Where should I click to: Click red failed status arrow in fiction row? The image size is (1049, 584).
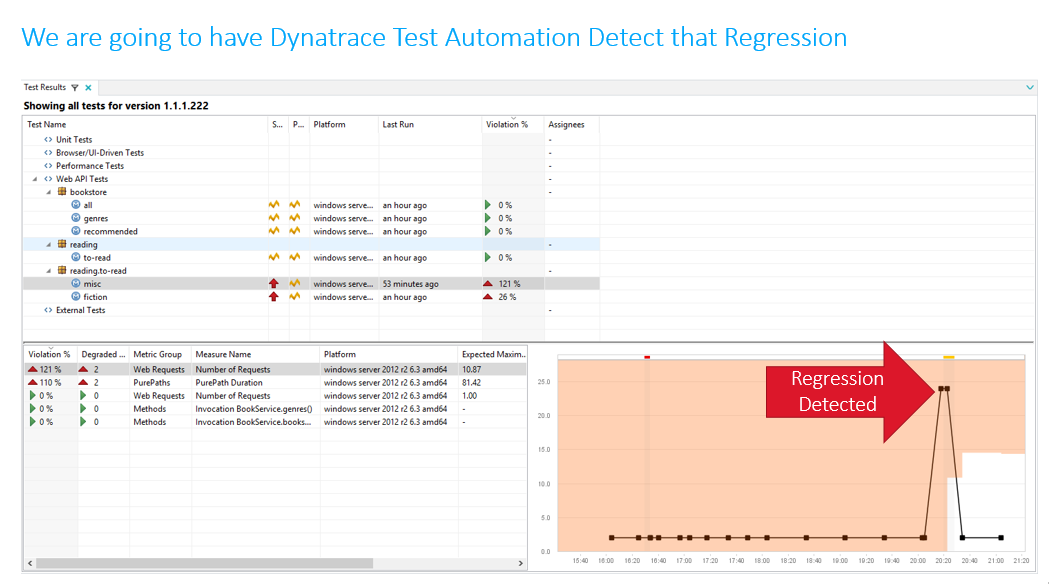(x=274, y=296)
